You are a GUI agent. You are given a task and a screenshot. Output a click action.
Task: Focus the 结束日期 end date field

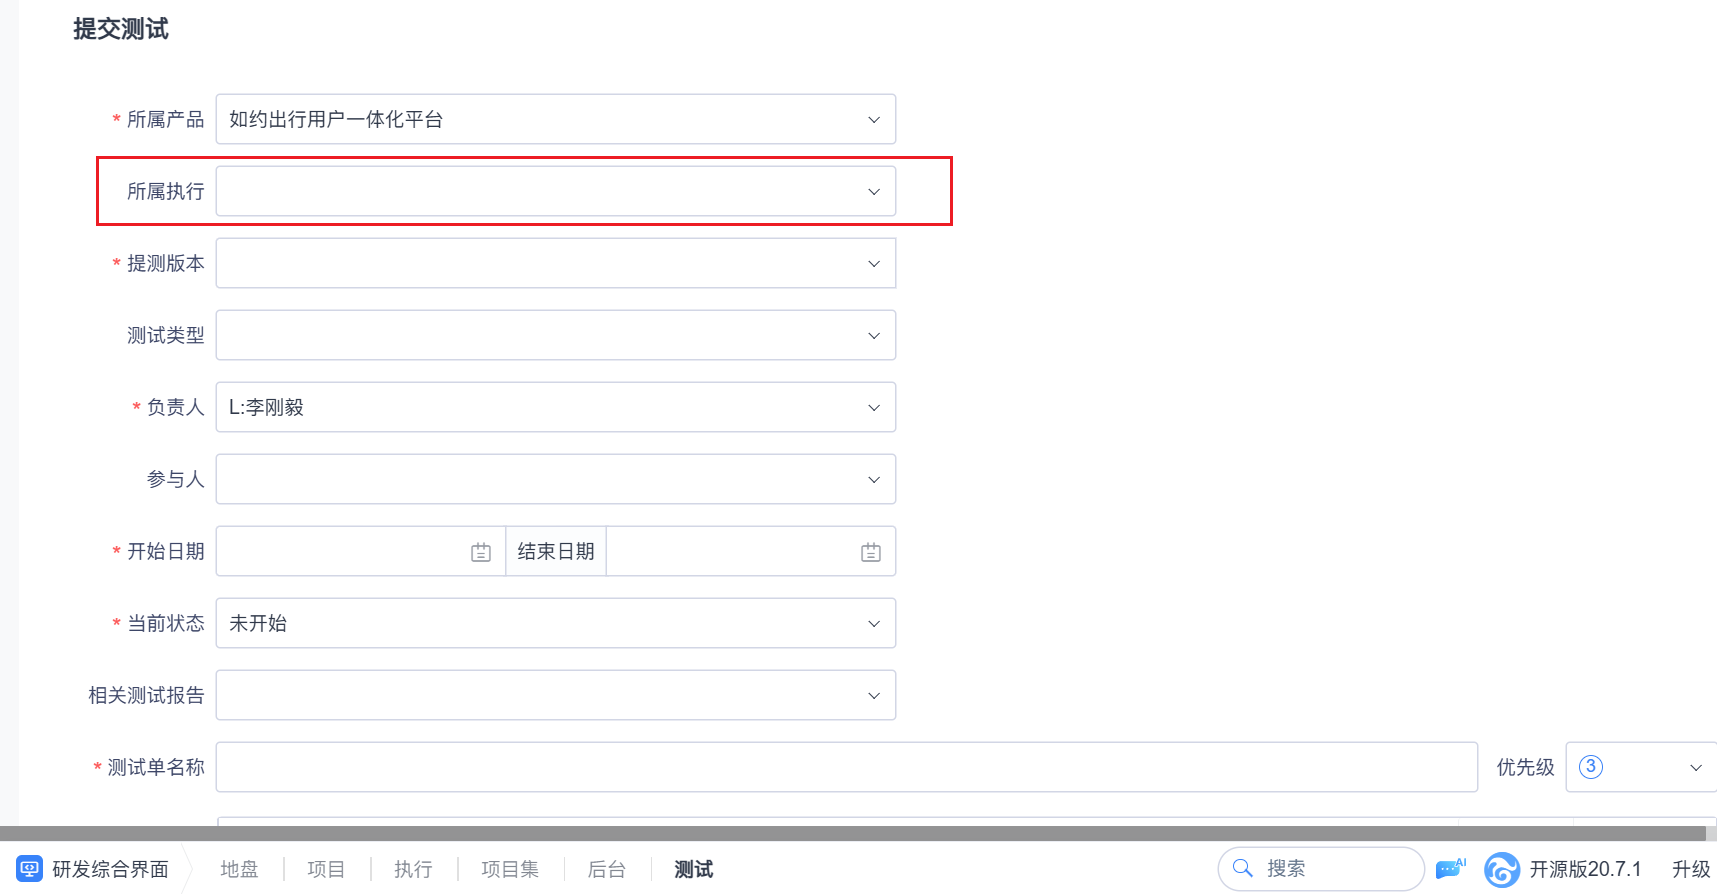751,551
